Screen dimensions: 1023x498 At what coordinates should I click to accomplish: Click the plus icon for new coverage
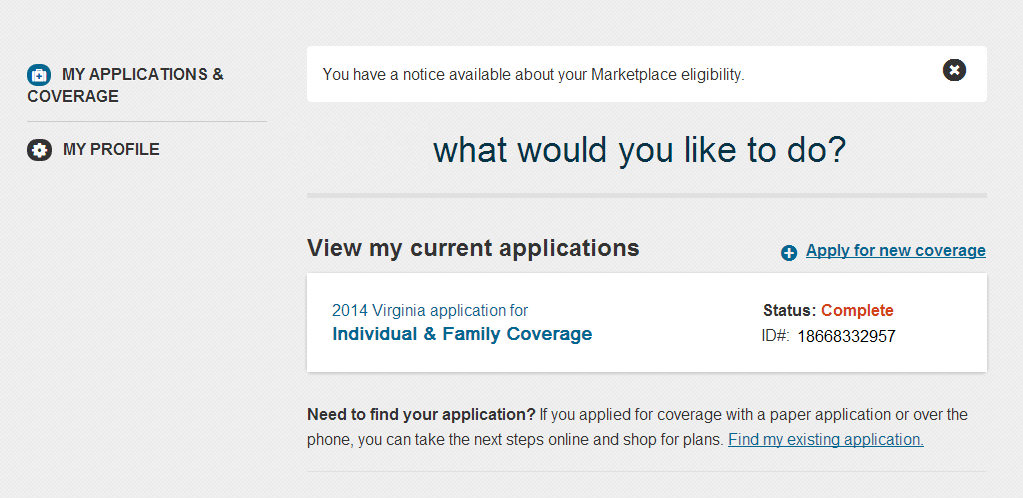789,253
